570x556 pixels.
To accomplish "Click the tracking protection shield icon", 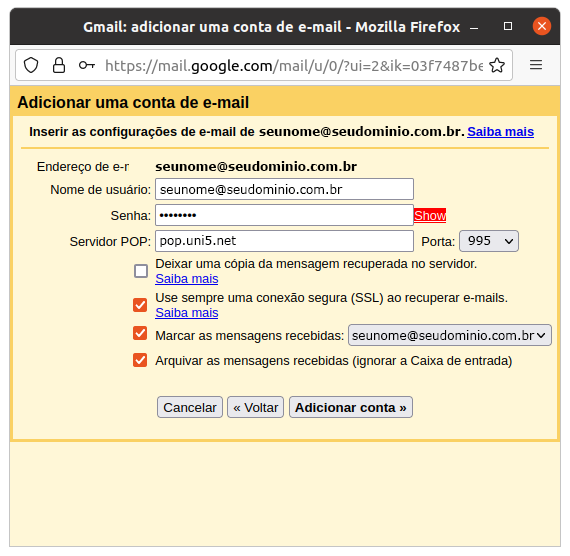I will point(31,65).
